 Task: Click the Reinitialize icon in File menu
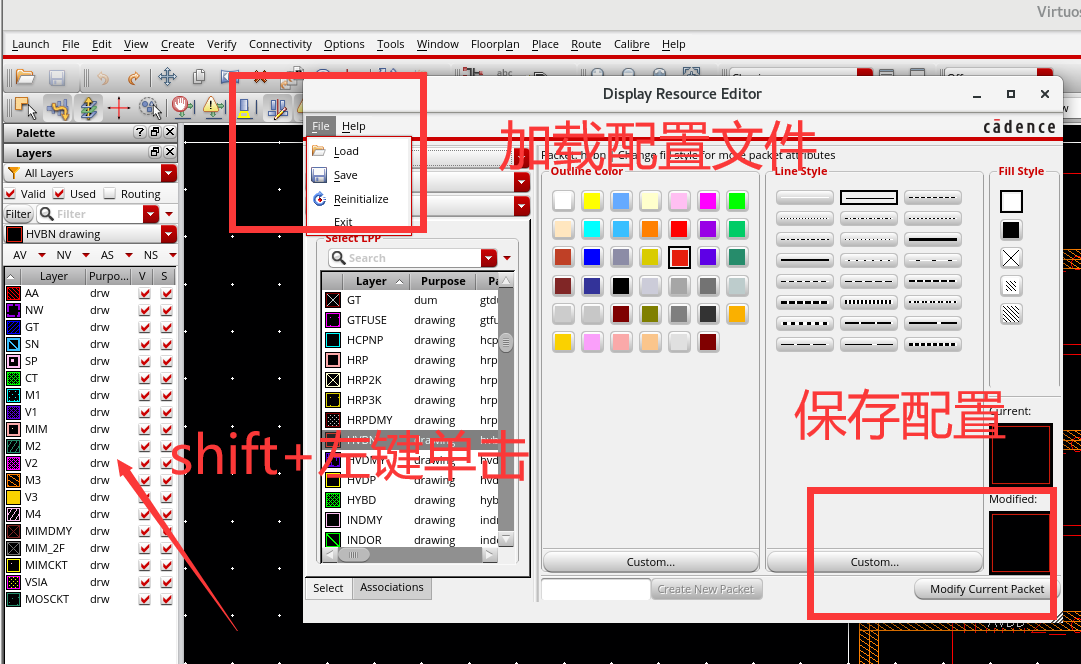pyautogui.click(x=319, y=199)
